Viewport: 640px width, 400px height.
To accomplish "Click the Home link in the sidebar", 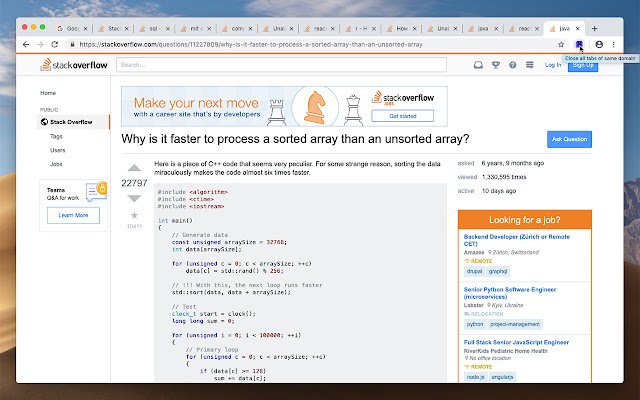I will click(x=48, y=93).
